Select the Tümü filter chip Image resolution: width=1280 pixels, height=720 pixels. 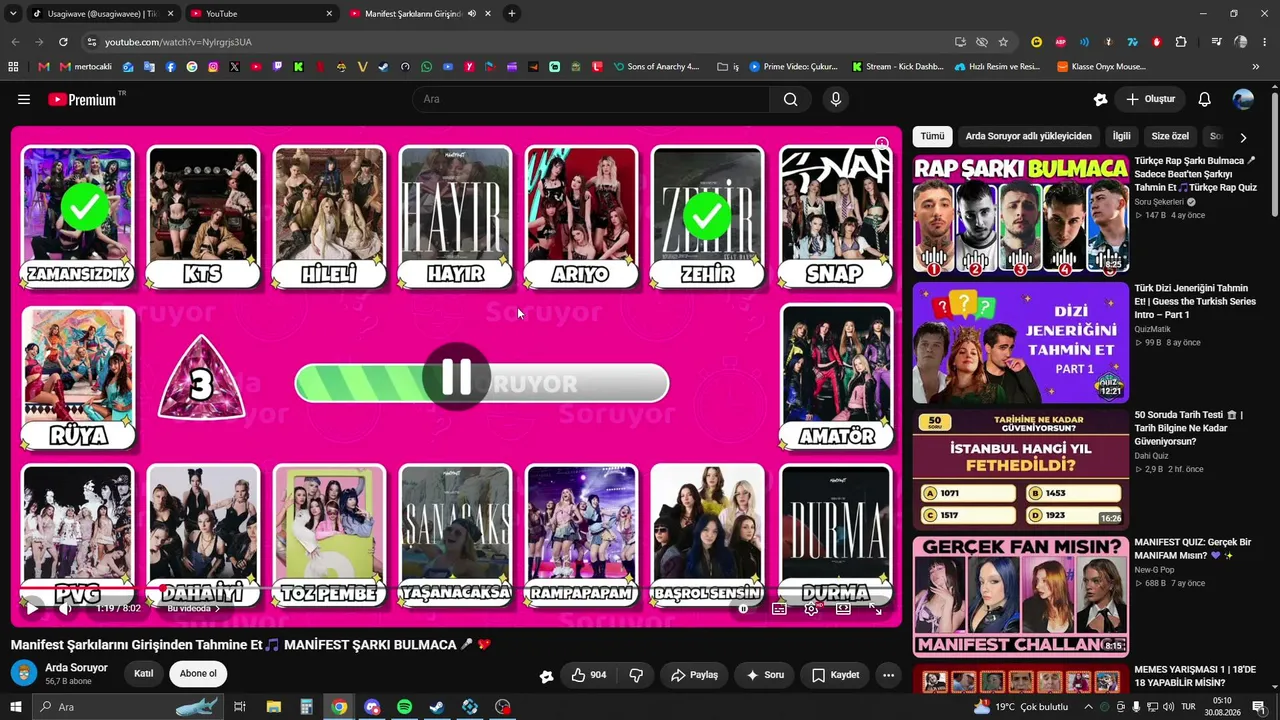[x=932, y=136]
